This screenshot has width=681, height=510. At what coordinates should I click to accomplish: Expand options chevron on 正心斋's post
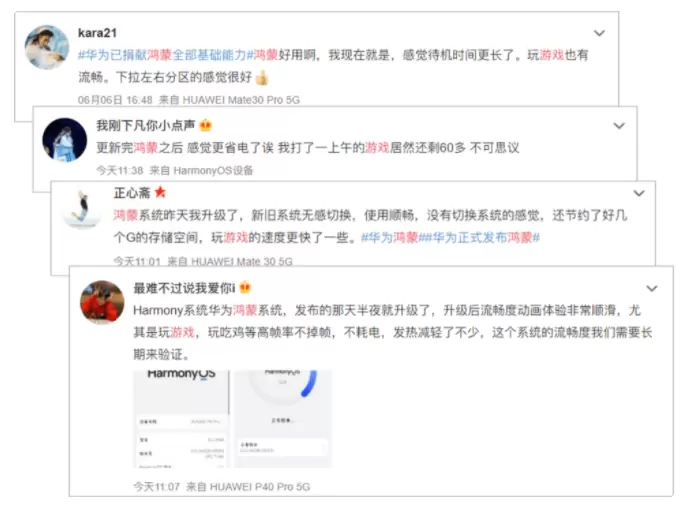pos(639,193)
